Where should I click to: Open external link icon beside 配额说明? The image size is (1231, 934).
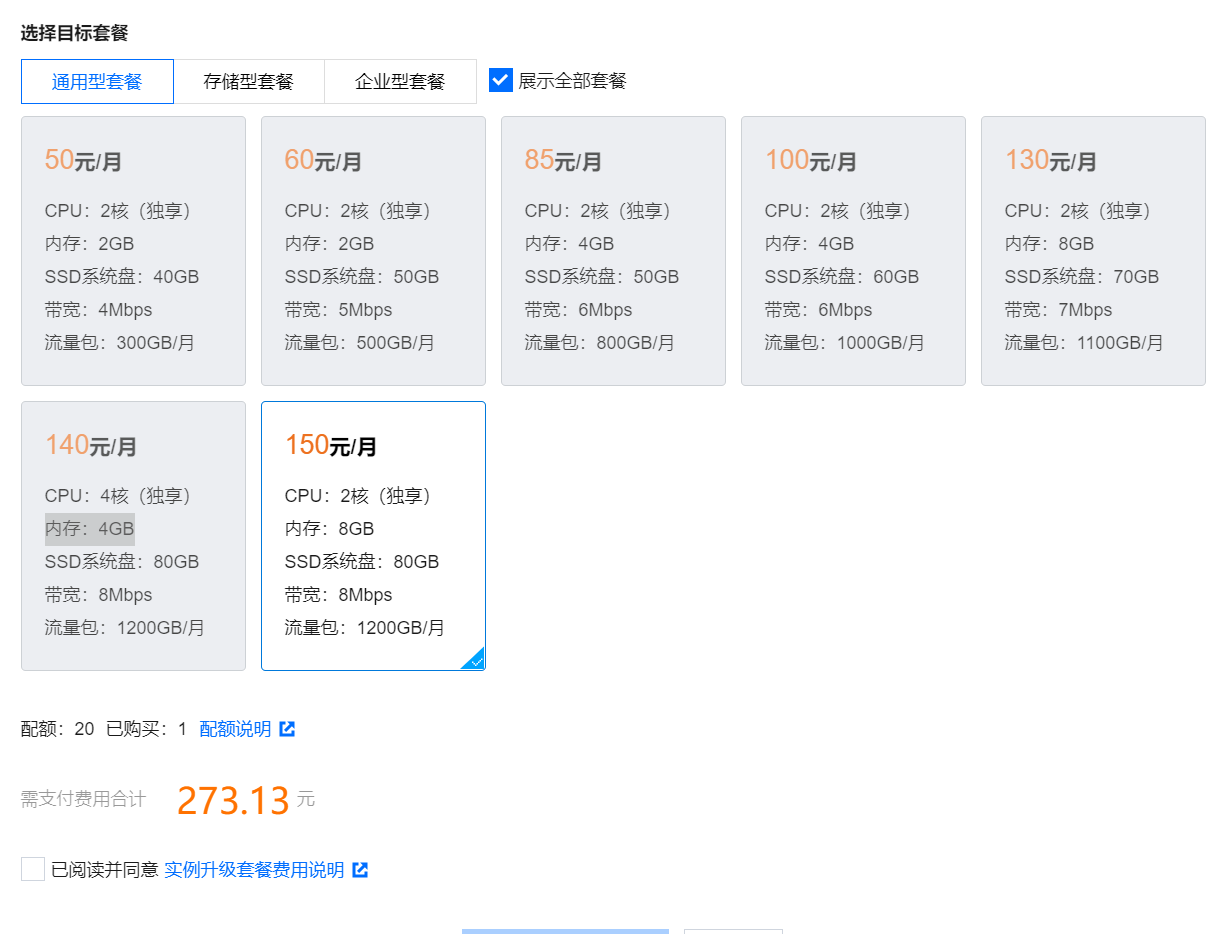pos(287,729)
